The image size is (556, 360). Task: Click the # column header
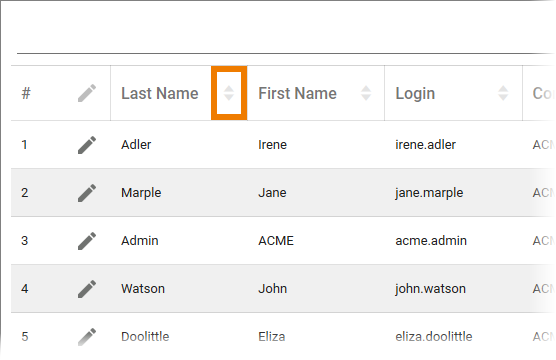pyautogui.click(x=26, y=94)
